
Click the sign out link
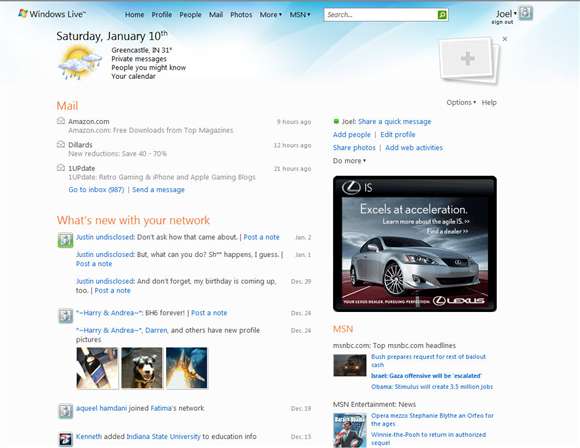(x=502, y=22)
